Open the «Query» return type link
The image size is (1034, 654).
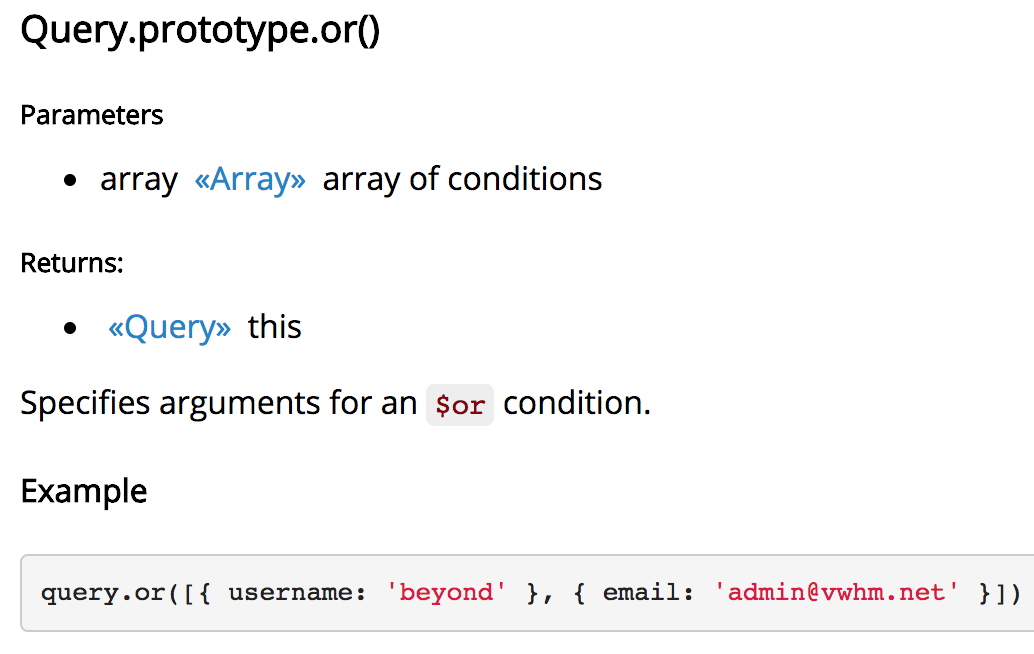[x=169, y=327]
